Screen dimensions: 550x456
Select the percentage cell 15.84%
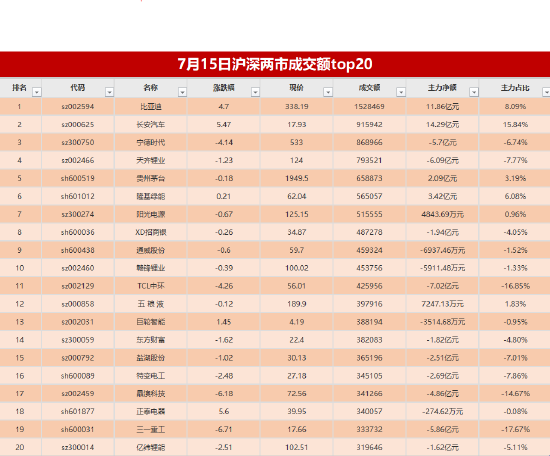click(x=515, y=124)
